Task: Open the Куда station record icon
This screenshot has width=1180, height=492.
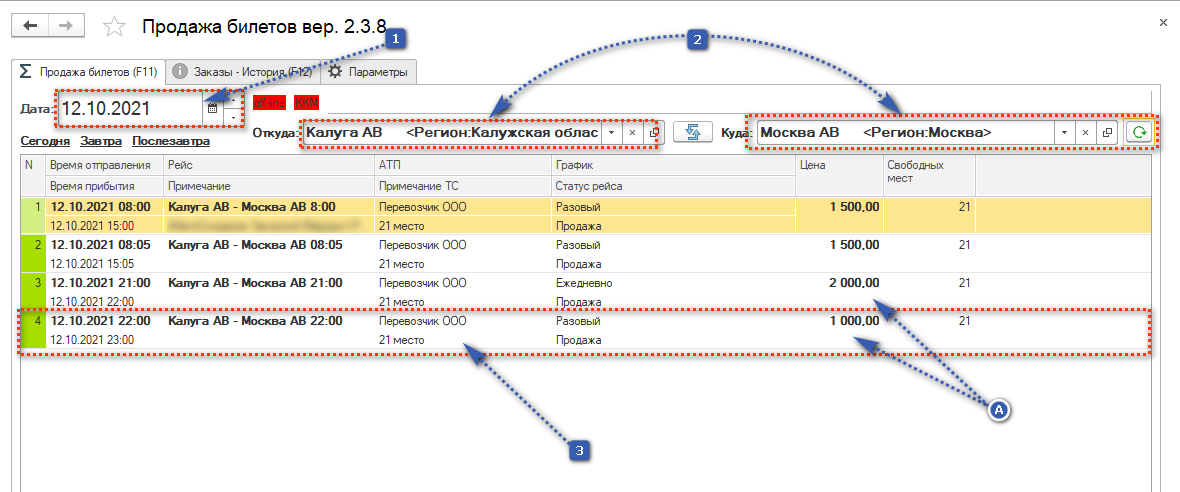Action: point(1106,132)
